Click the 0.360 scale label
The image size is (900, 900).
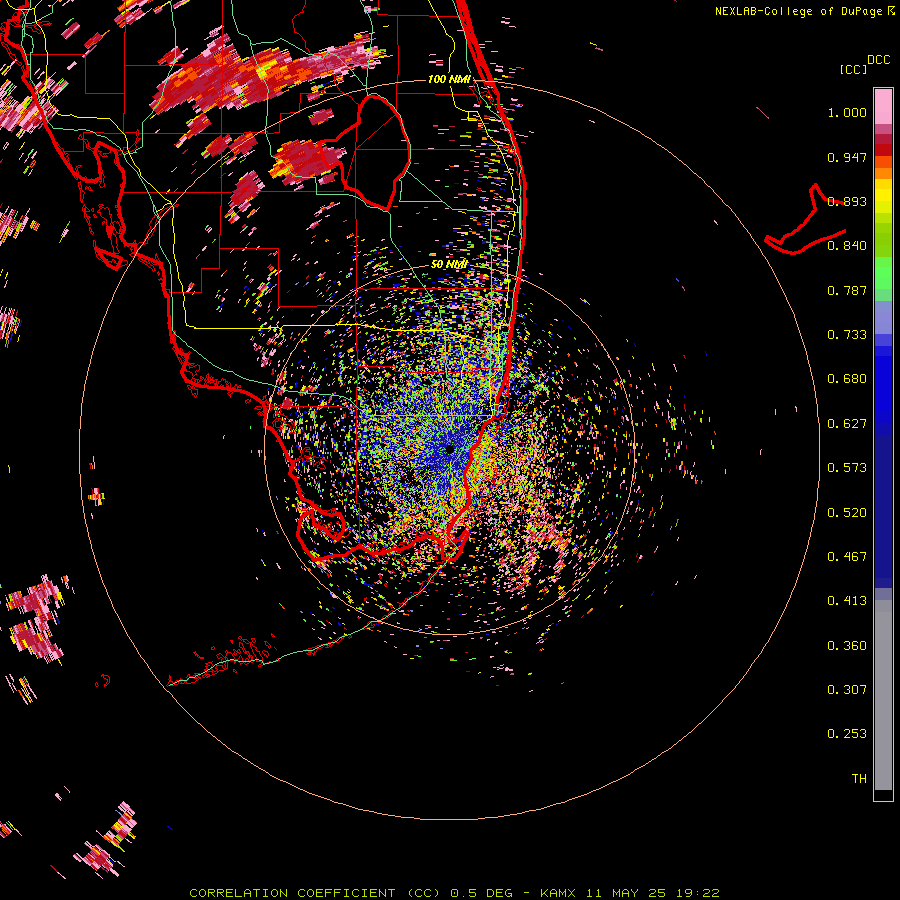(847, 646)
